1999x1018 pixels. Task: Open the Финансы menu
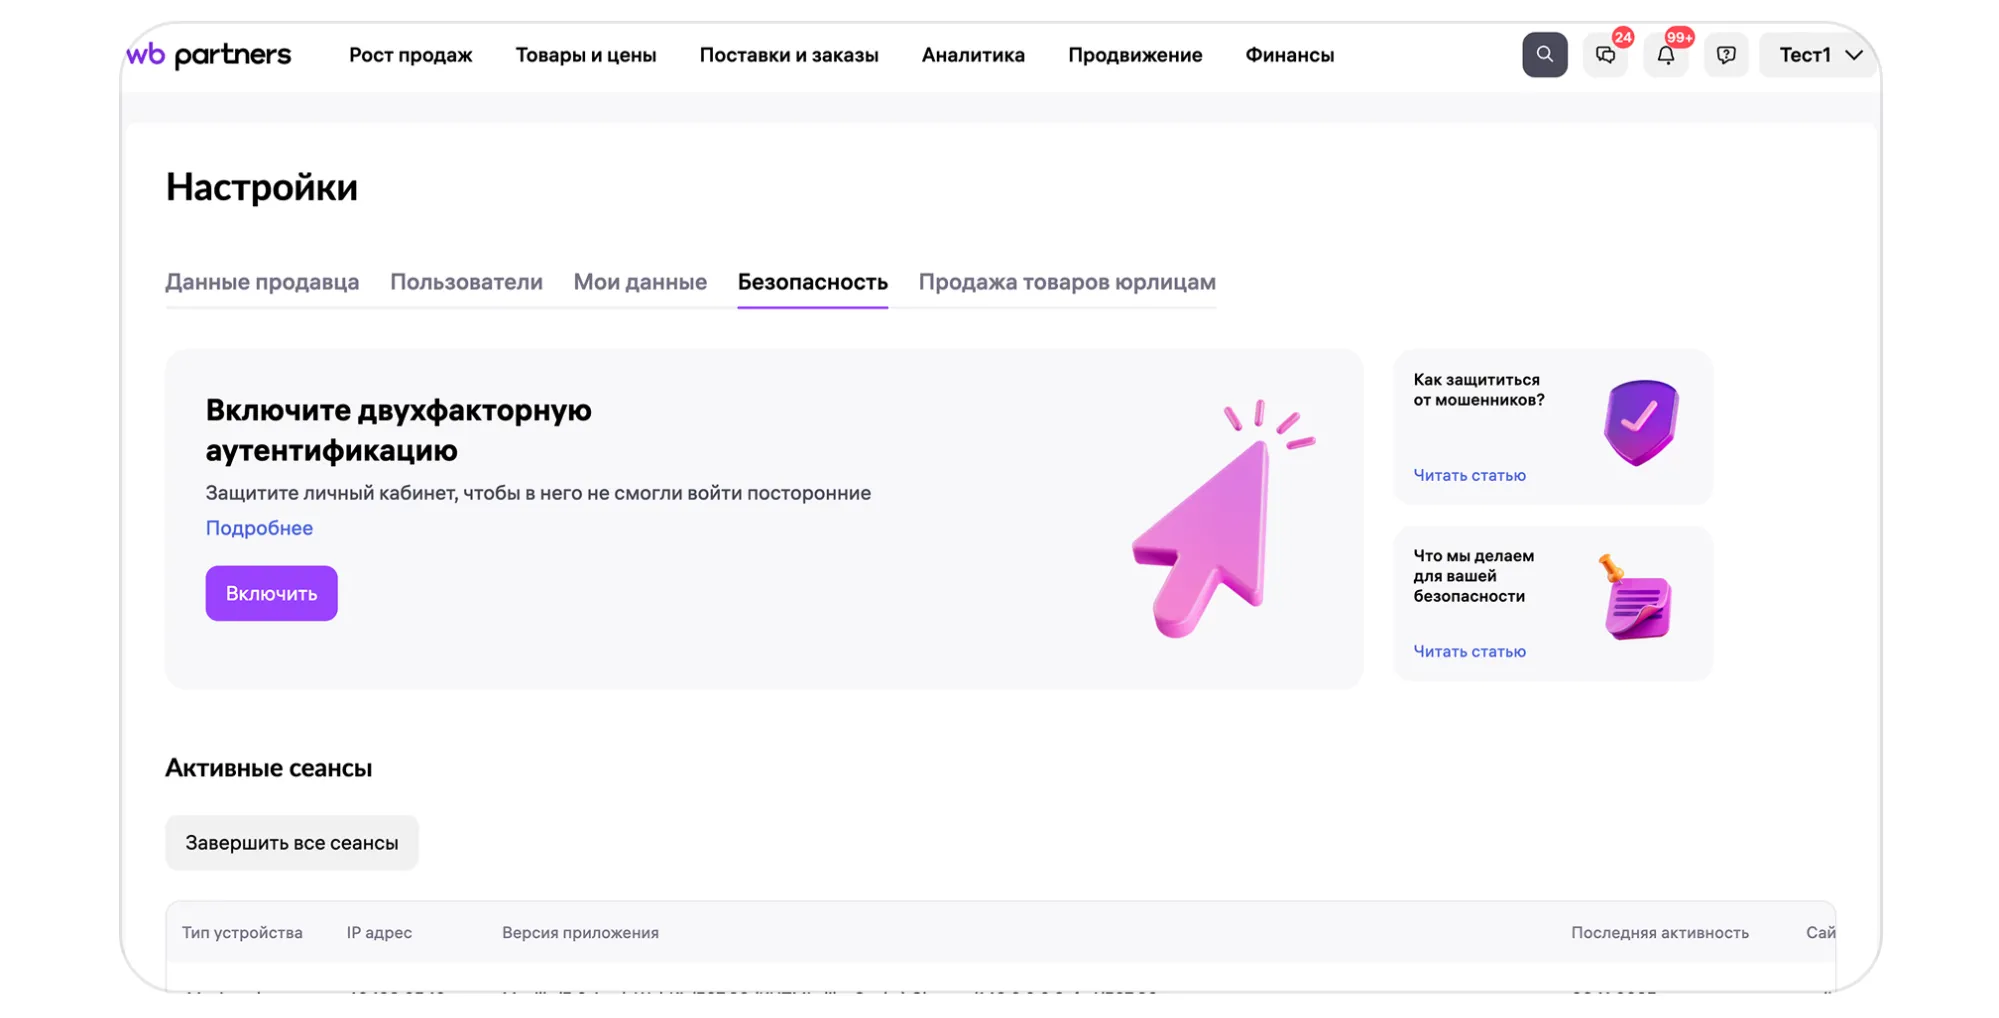point(1289,55)
